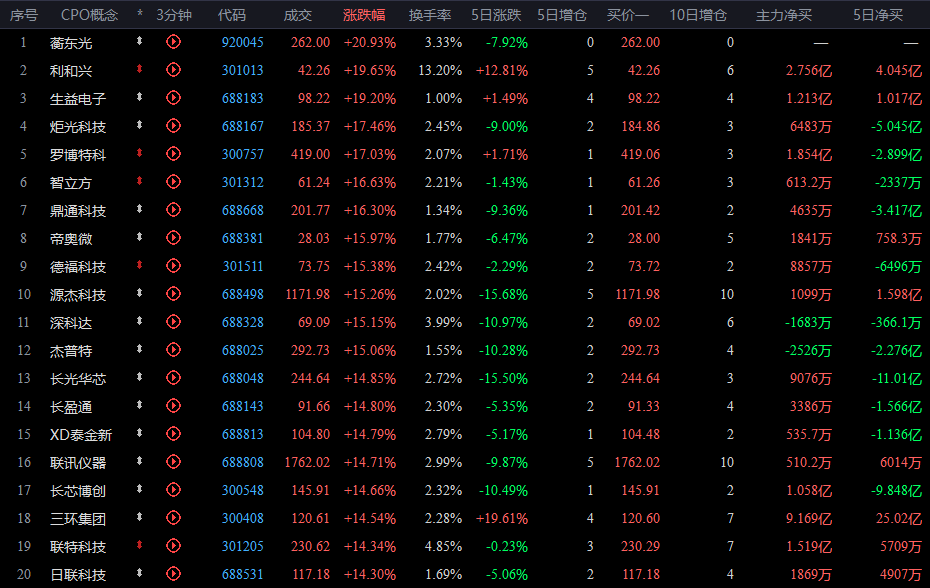Open 3-minute chart icon for 炬光科技
The image size is (930, 588).
173,125
